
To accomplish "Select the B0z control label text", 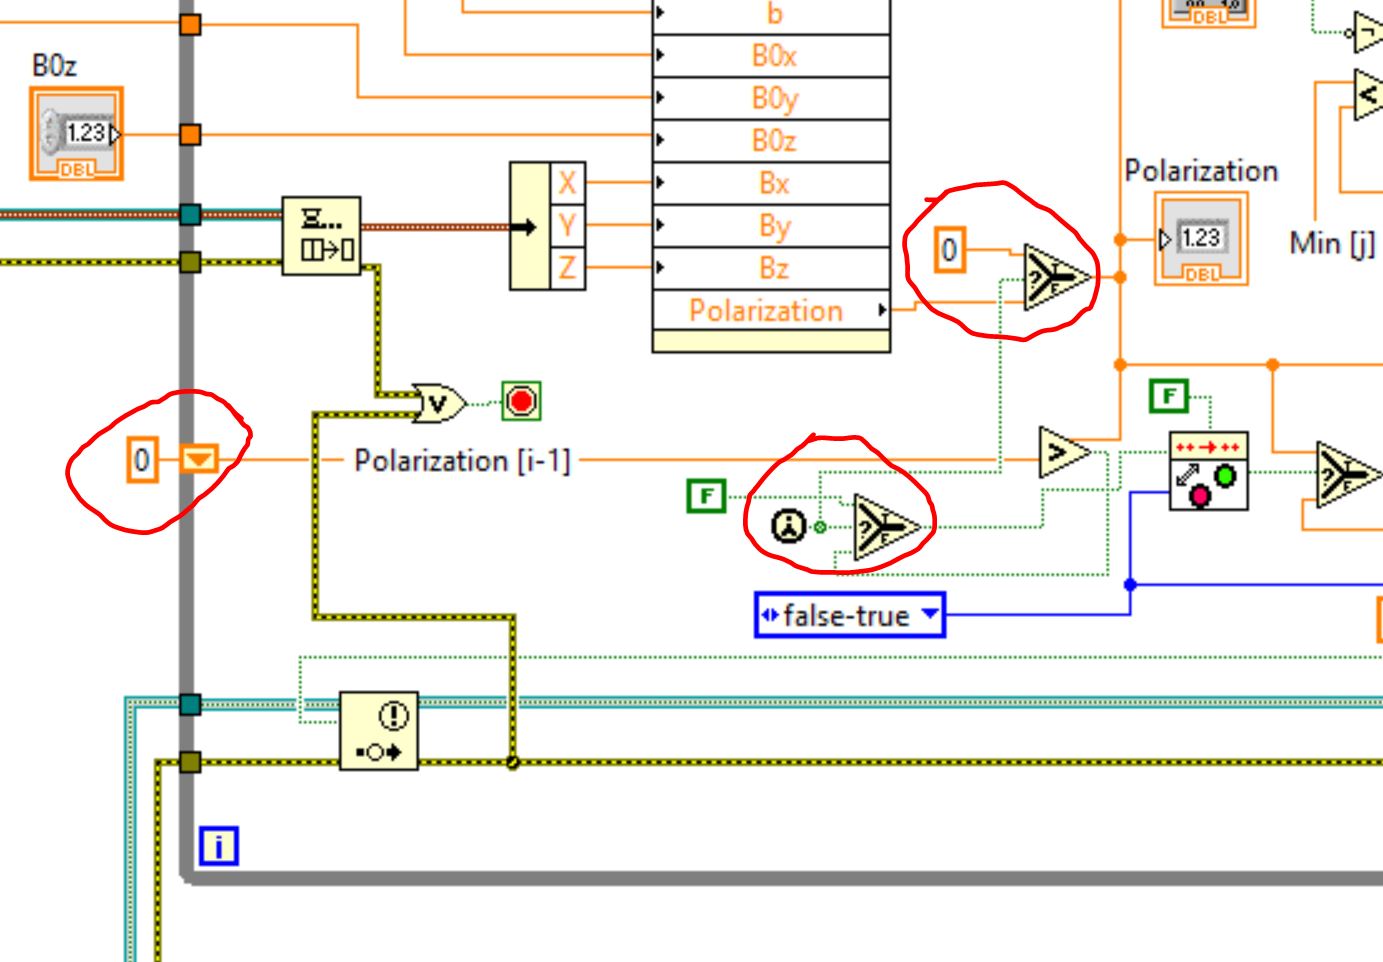I will 54,66.
